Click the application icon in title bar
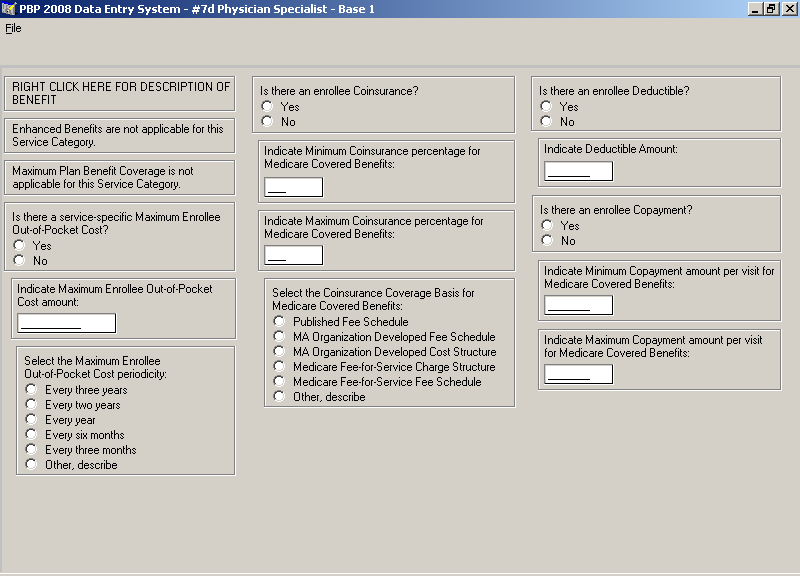The height and width of the screenshot is (576, 800). click(9, 9)
